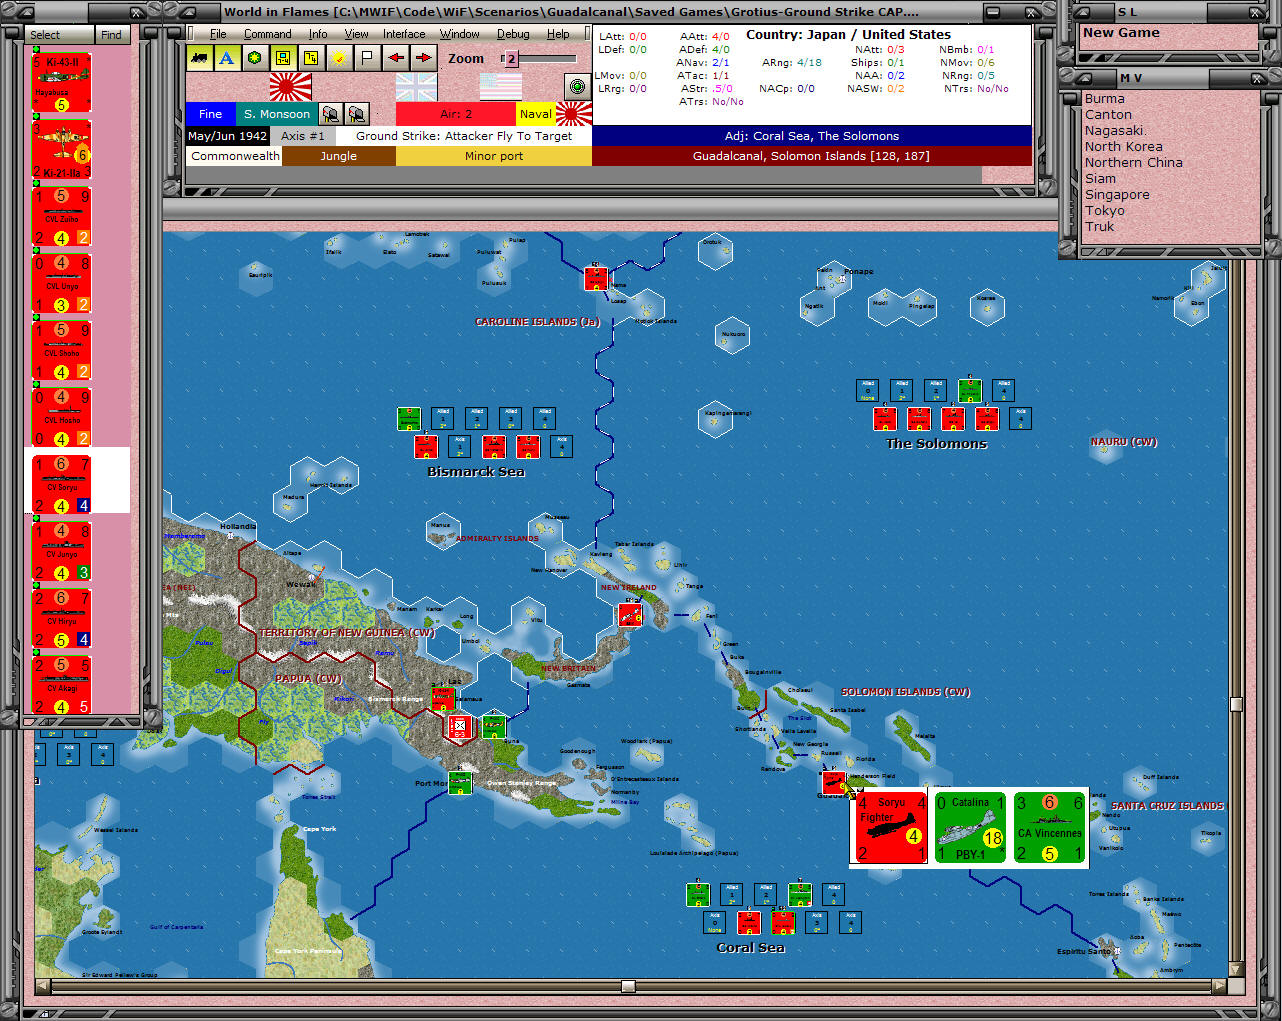Select the highlighted CV Soryu carrier unit
The width and height of the screenshot is (1282, 1021).
point(62,485)
